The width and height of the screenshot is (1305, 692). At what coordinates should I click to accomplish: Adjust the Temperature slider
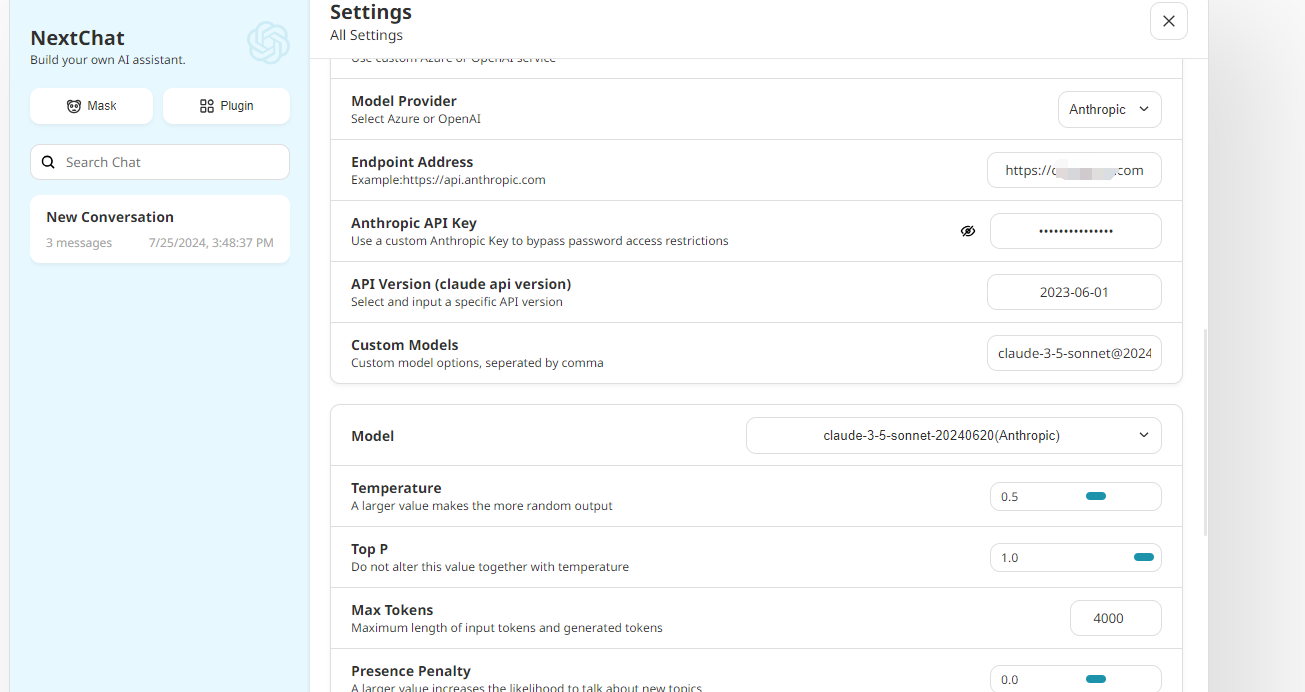pyautogui.click(x=1097, y=497)
